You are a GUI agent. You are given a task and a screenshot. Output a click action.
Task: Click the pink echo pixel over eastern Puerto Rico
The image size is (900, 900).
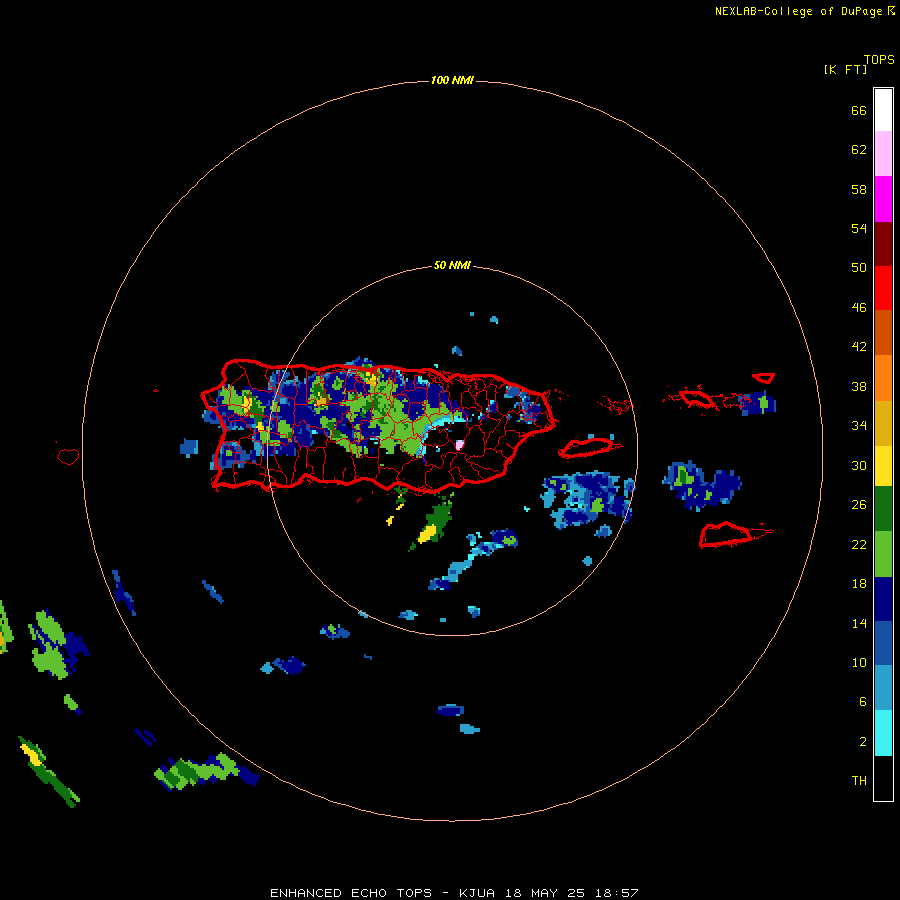pyautogui.click(x=459, y=445)
